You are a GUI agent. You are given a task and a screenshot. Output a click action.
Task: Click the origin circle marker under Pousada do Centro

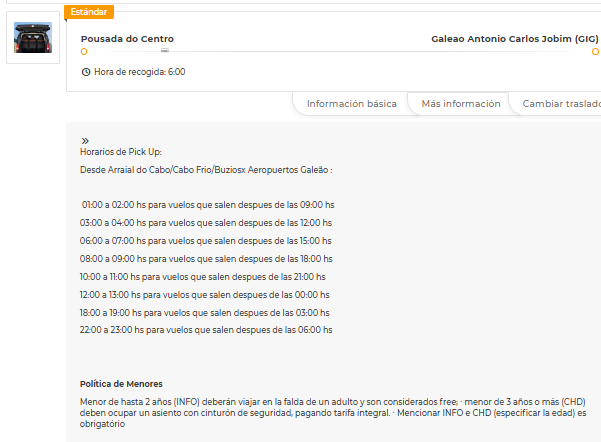(84, 52)
